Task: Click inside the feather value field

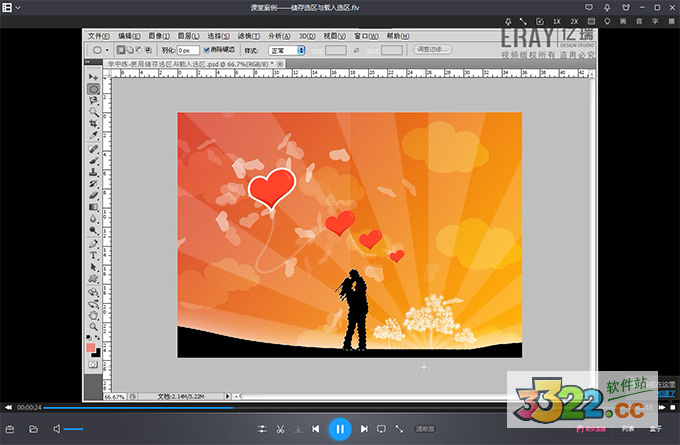Action: point(187,49)
